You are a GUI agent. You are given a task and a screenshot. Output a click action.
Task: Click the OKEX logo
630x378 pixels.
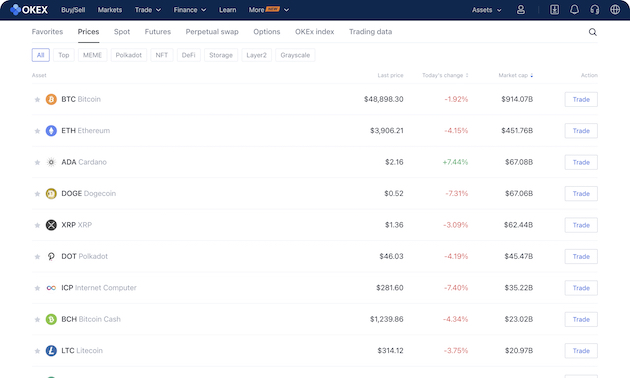tap(29, 10)
